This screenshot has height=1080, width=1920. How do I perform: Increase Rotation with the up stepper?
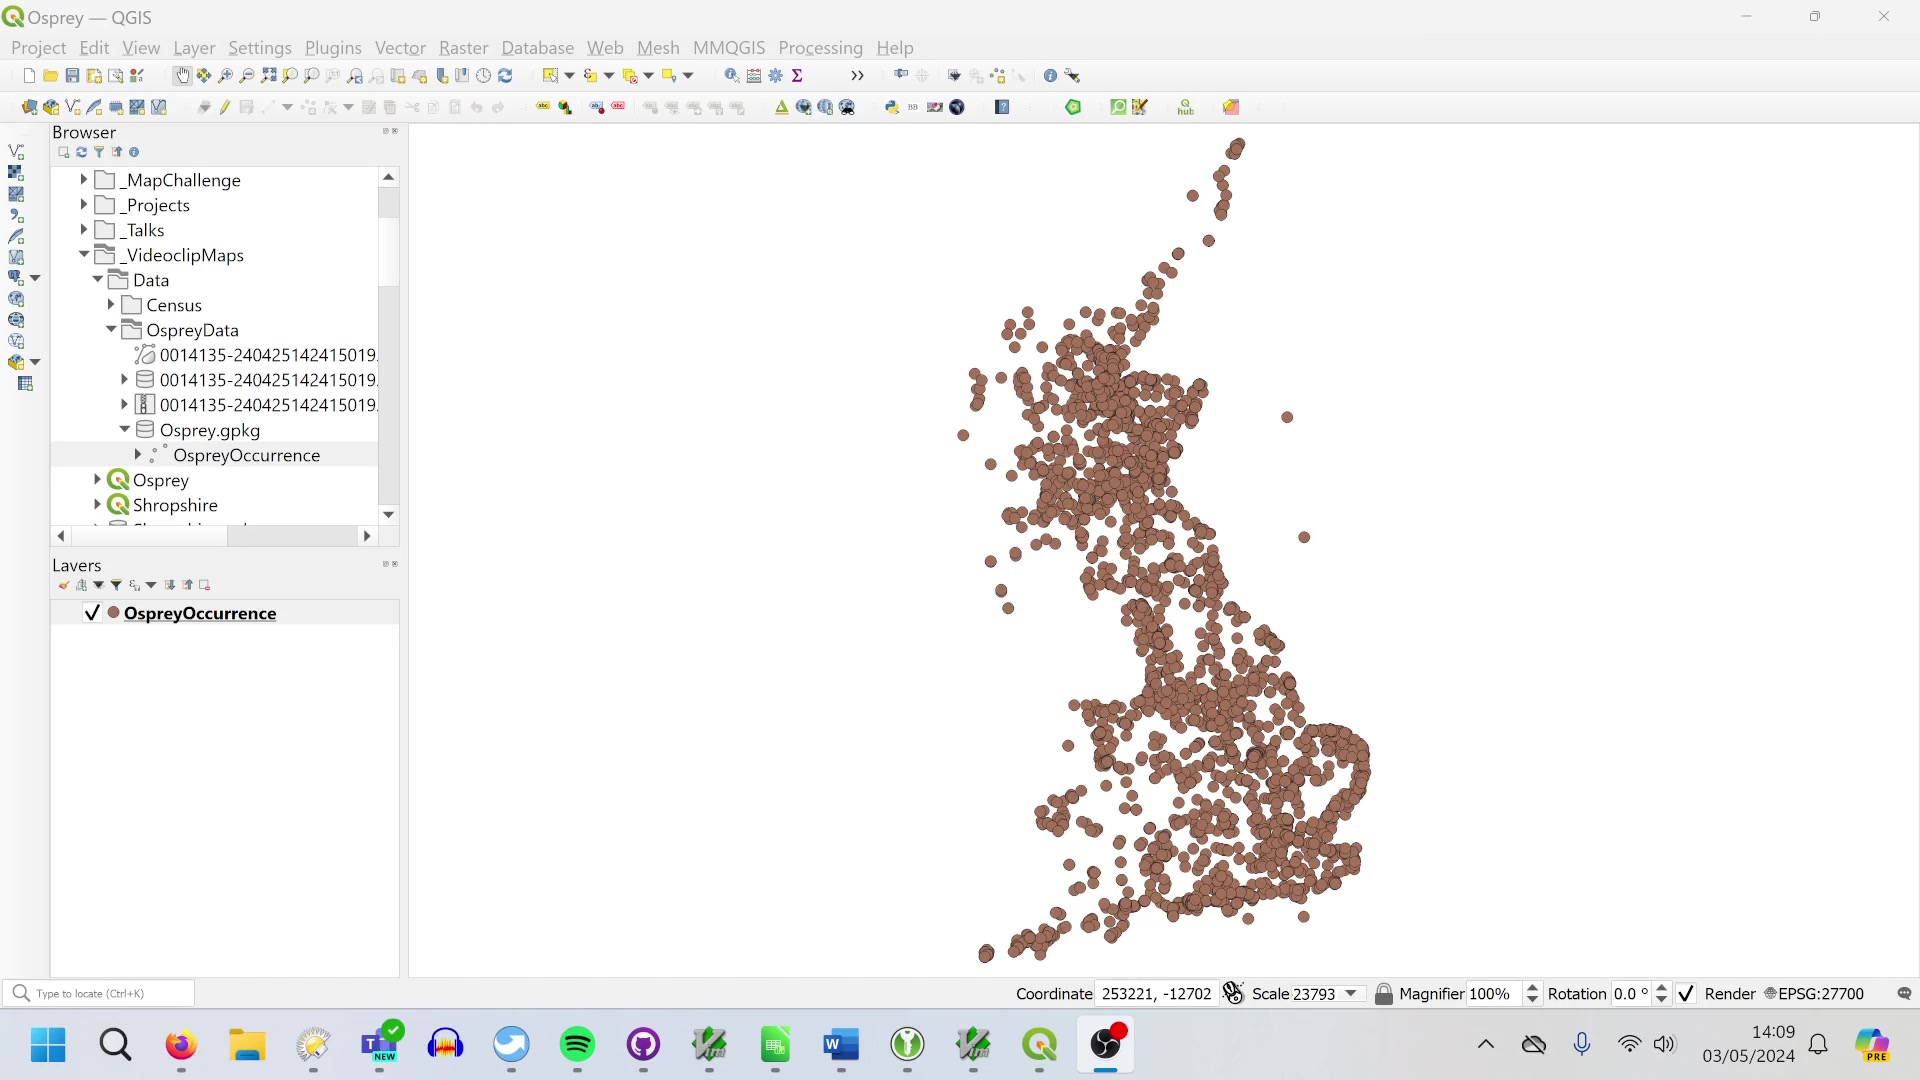click(x=1661, y=987)
